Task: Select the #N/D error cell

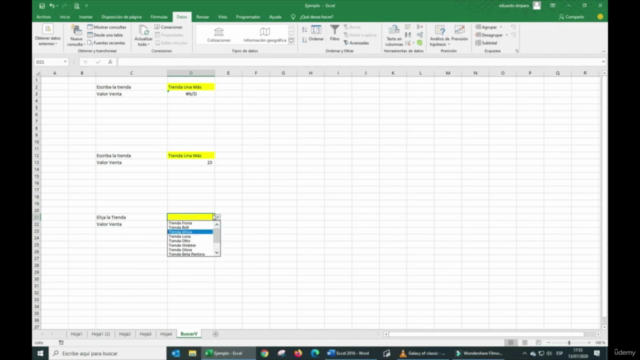Action: tap(191, 94)
